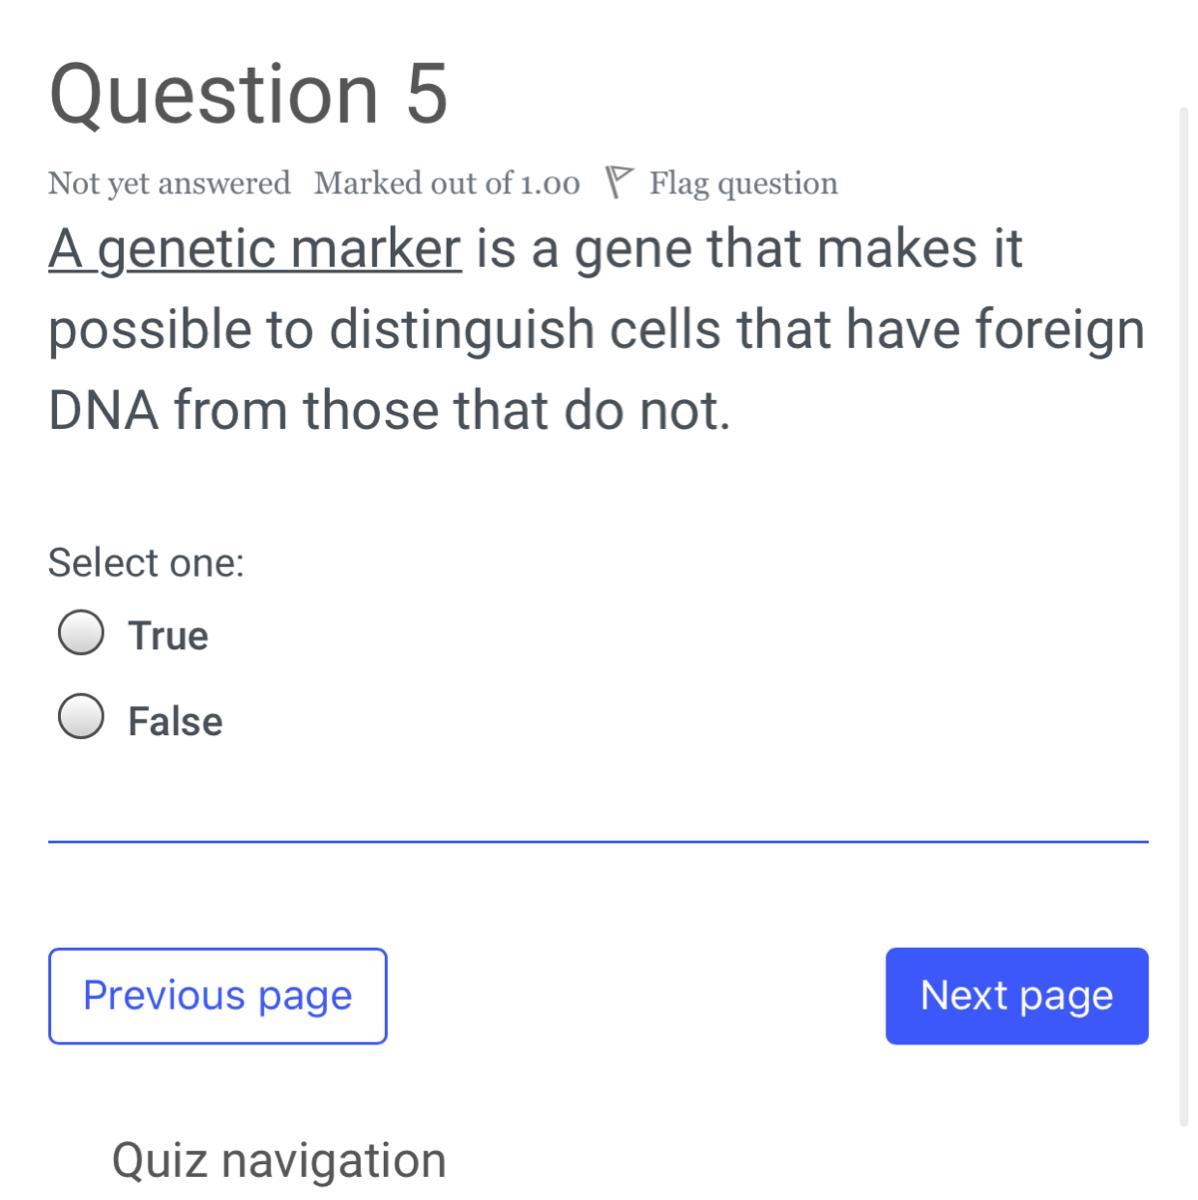Click the 'Marked out of 1.00' text
Screen dimensions: 1198x1200
point(446,184)
